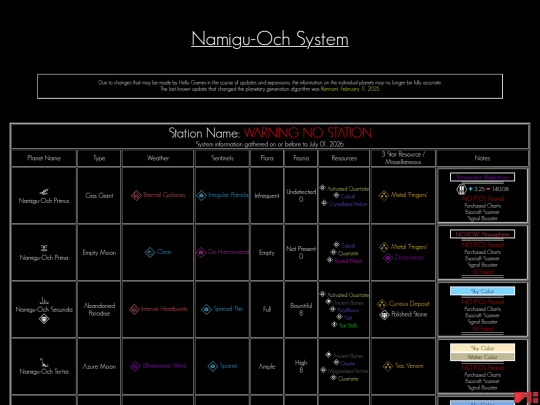Click the De-Harmonized sentinel icon
540x405 pixels.
201,252
